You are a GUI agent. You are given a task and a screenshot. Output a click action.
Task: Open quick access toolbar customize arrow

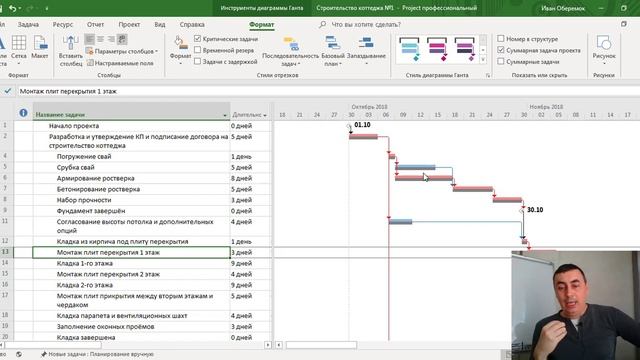pyautogui.click(x=46, y=8)
